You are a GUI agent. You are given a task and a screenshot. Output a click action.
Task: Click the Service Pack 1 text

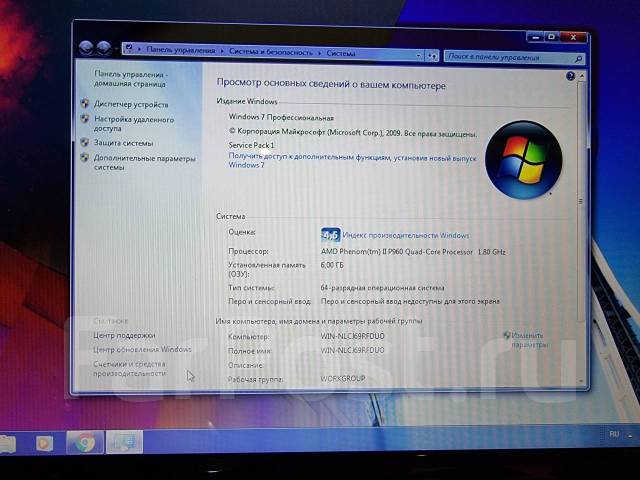(251, 145)
